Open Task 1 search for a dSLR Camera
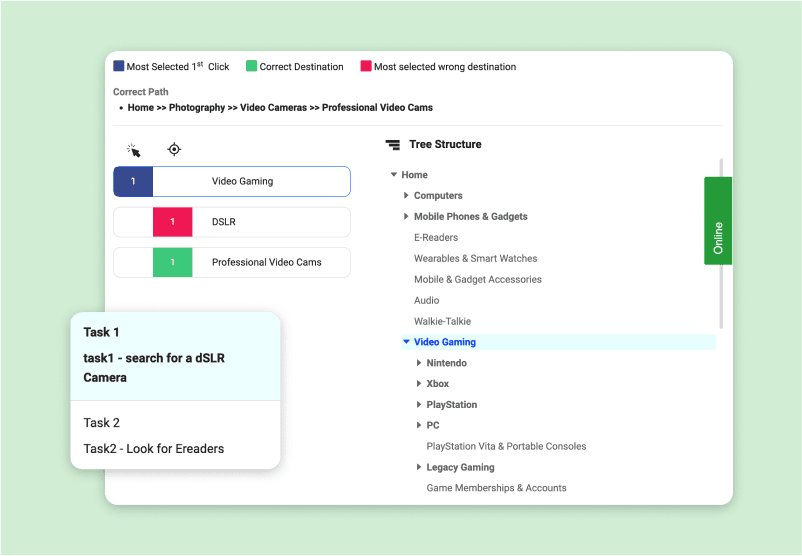Viewport: 802px width, 556px height. [x=175, y=357]
